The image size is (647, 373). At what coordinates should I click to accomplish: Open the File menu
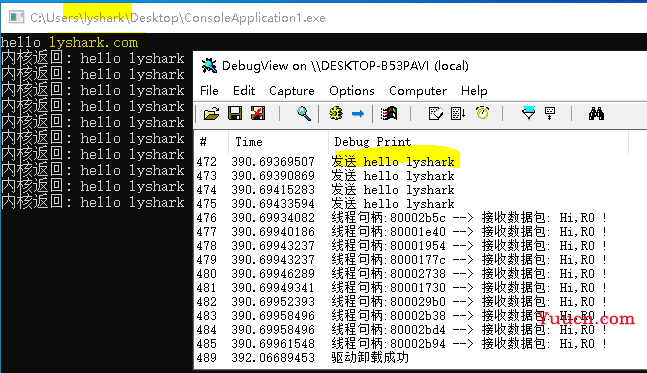coord(209,91)
